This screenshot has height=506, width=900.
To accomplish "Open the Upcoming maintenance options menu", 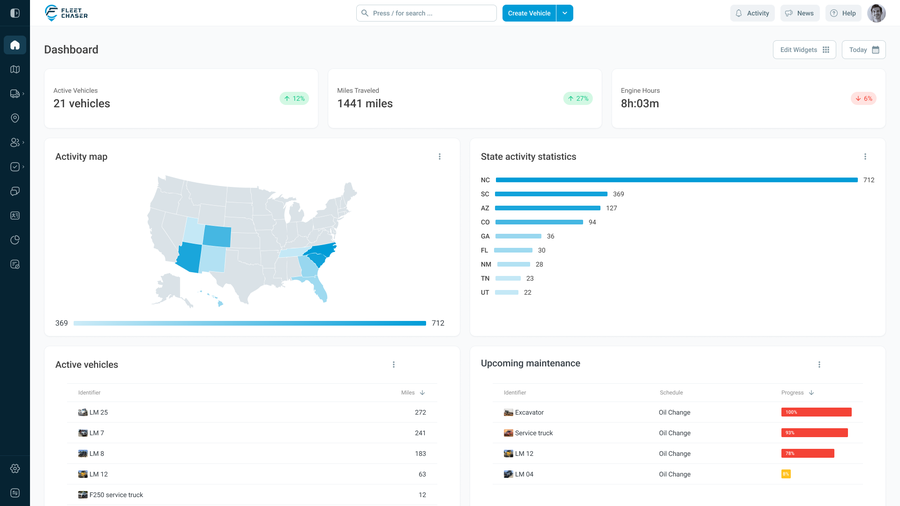I will pyautogui.click(x=819, y=365).
